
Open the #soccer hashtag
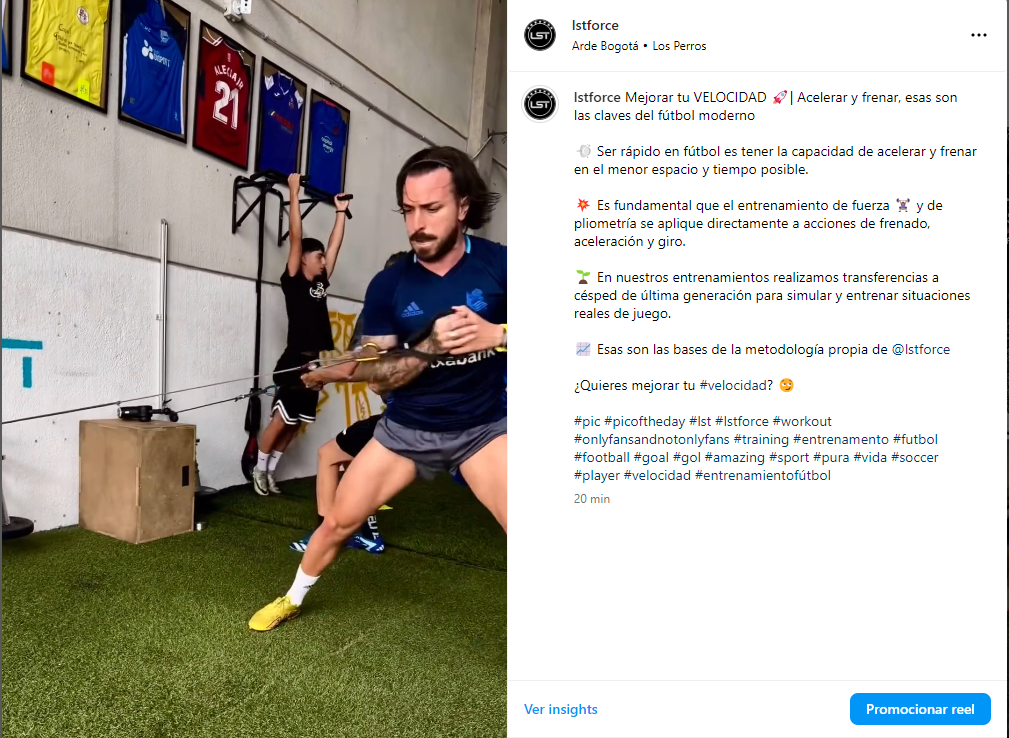point(914,457)
